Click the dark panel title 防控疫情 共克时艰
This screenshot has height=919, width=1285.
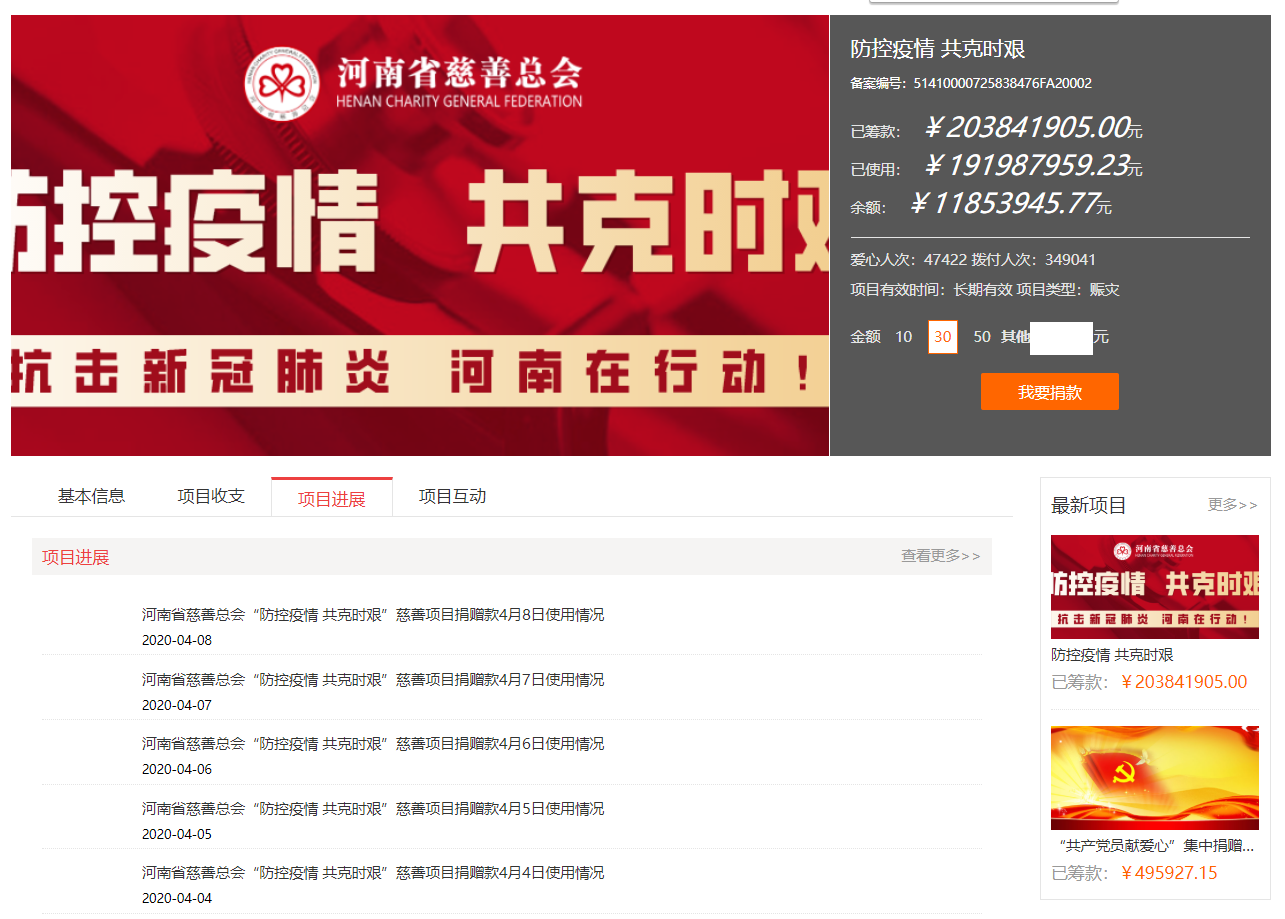tap(938, 49)
